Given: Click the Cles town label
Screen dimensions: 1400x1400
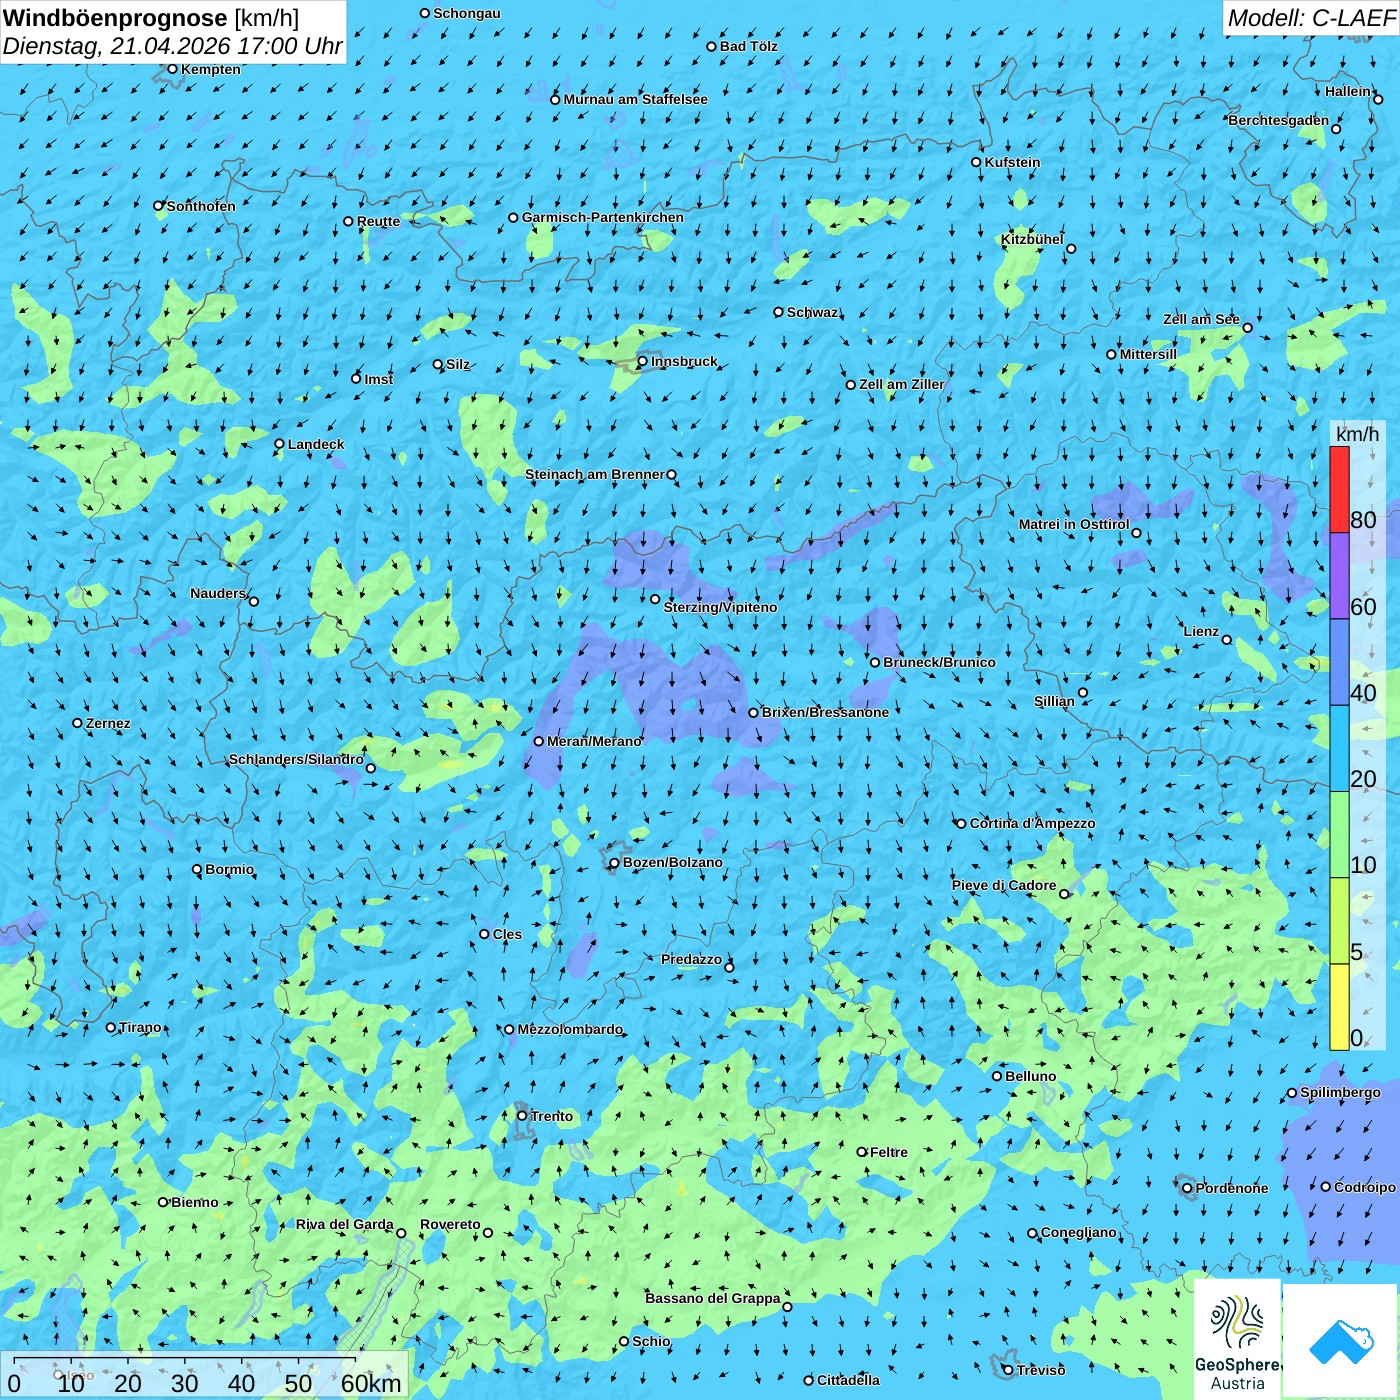Looking at the screenshot, I should coord(507,934).
